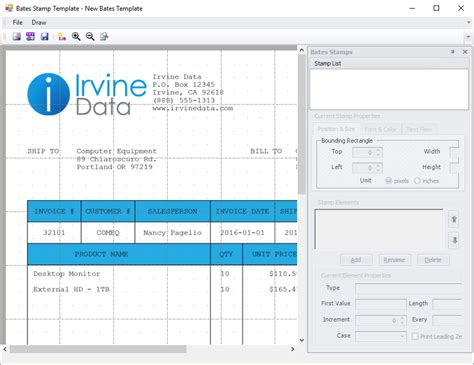This screenshot has width=474, height=365.
Task: Click the zoom in magnifier icon
Action: [x=76, y=36]
